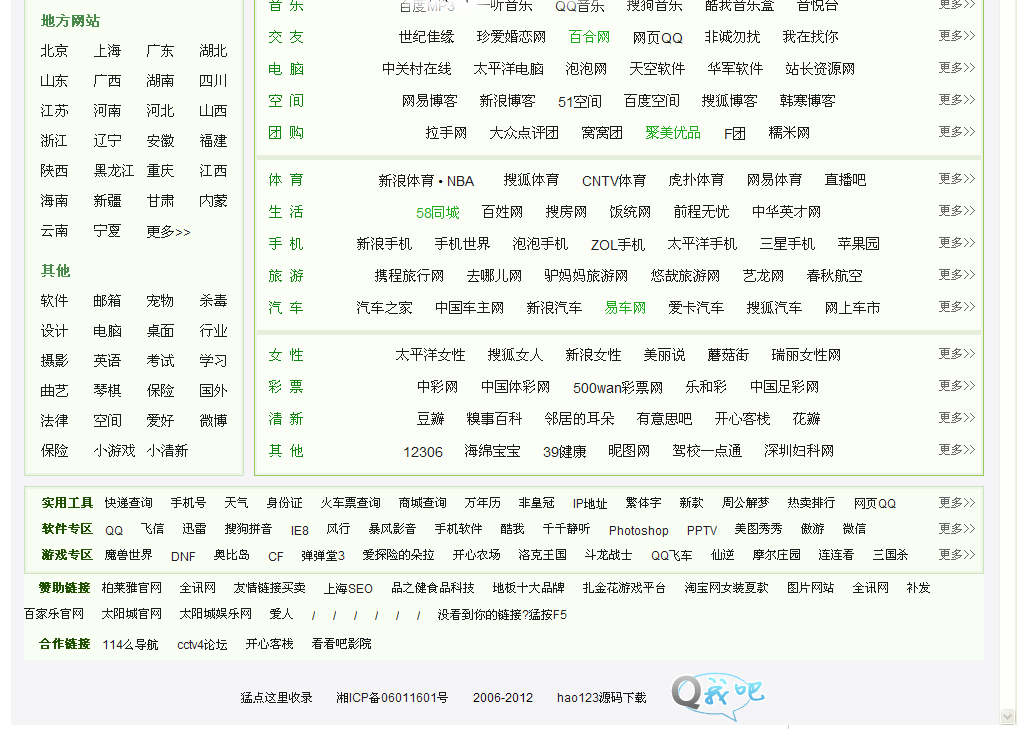
Task: Expand 更多>> in the 彩票 row
Action: pyautogui.click(x=956, y=386)
